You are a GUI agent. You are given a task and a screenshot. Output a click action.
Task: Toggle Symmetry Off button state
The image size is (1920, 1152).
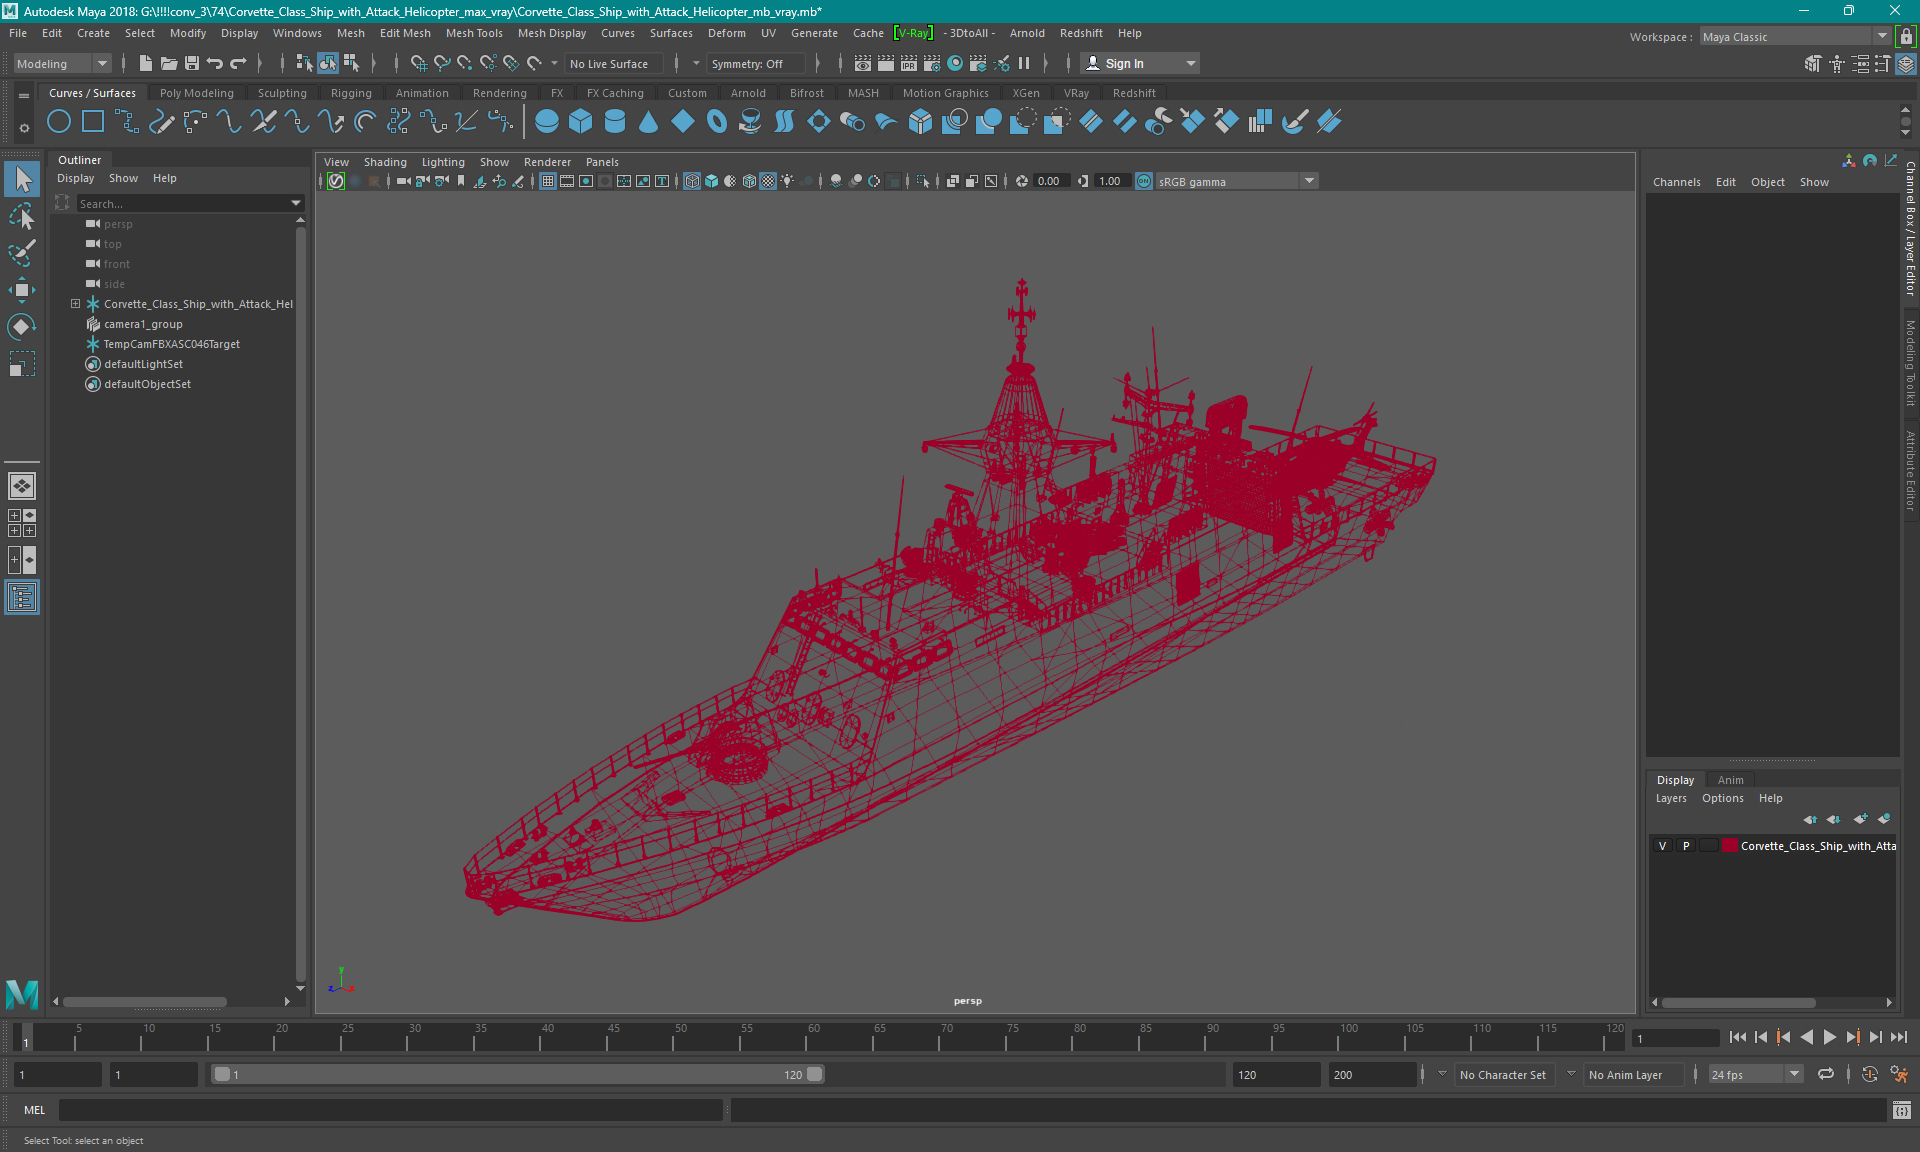coord(753,63)
